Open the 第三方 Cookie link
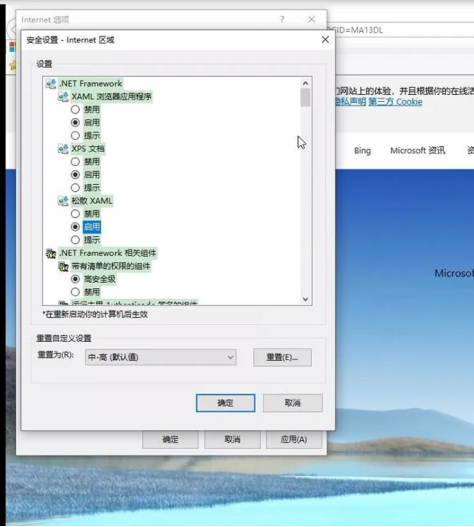Screen dimensions: 474x527 [395, 102]
